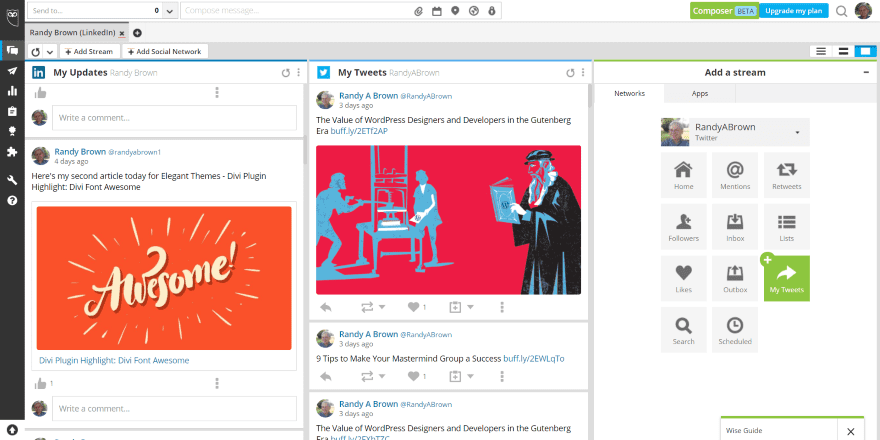Select the Randy Brown (LinkedIn) tab

point(72,33)
